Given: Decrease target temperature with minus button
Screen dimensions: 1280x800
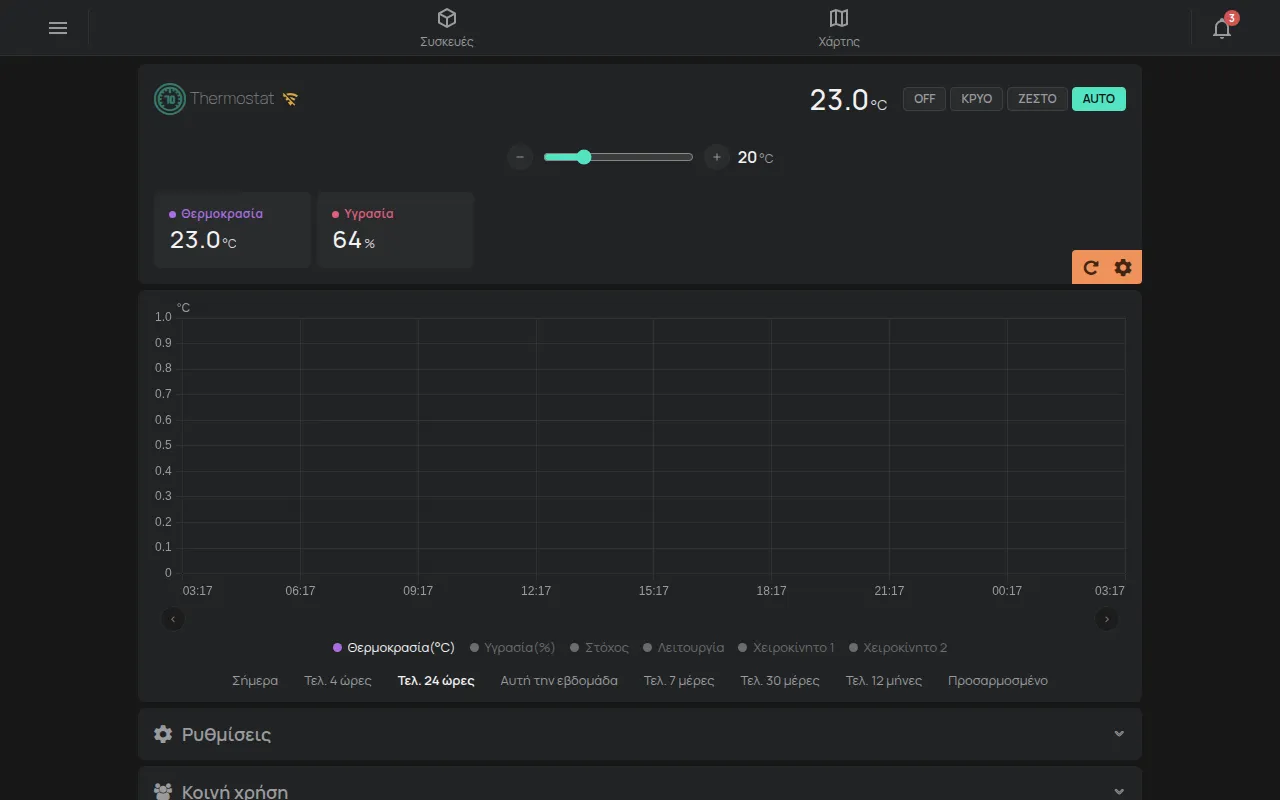Looking at the screenshot, I should 520,157.
